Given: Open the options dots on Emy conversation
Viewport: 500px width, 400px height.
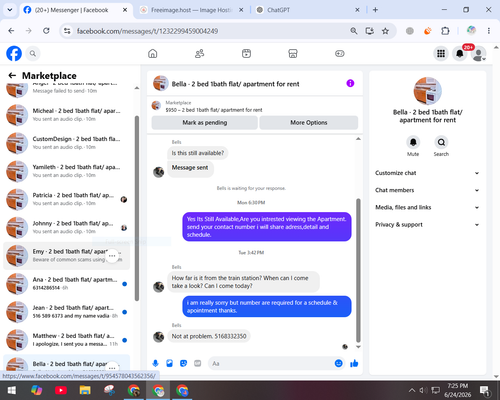Looking at the screenshot, I should (x=112, y=256).
